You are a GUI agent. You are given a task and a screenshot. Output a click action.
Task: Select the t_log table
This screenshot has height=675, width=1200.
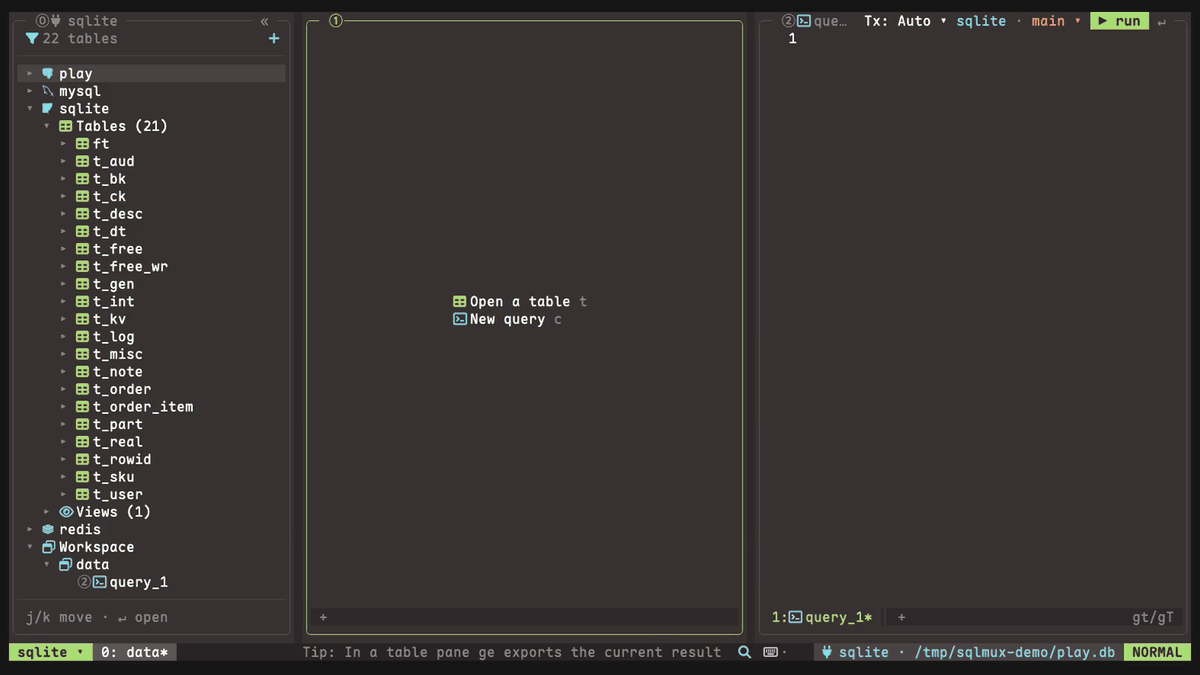pyautogui.click(x=114, y=337)
